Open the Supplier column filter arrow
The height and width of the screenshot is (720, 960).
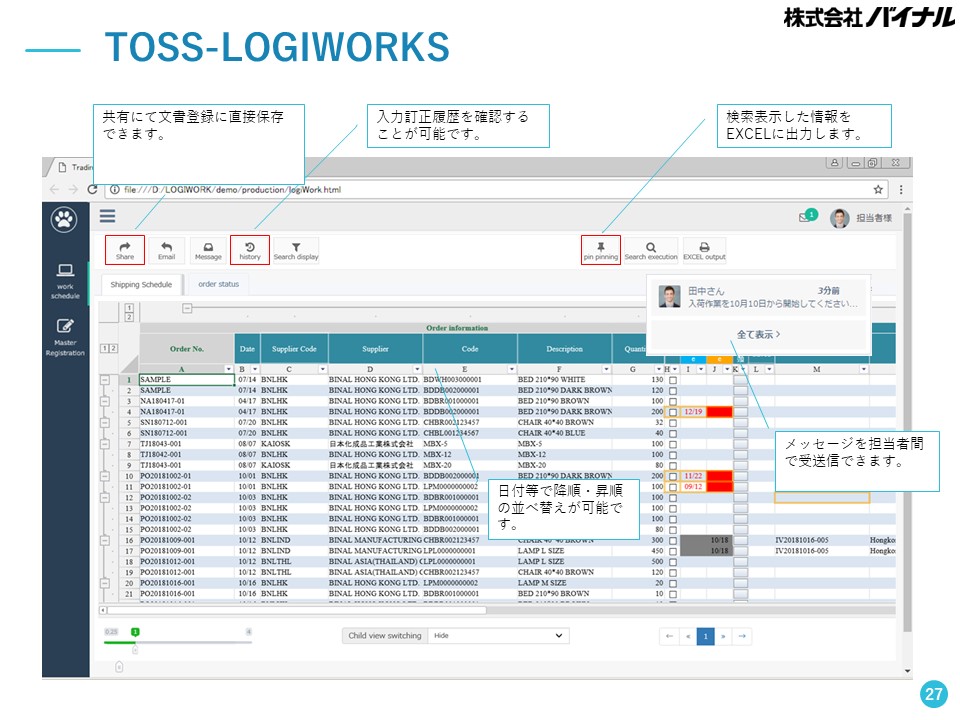tap(417, 370)
